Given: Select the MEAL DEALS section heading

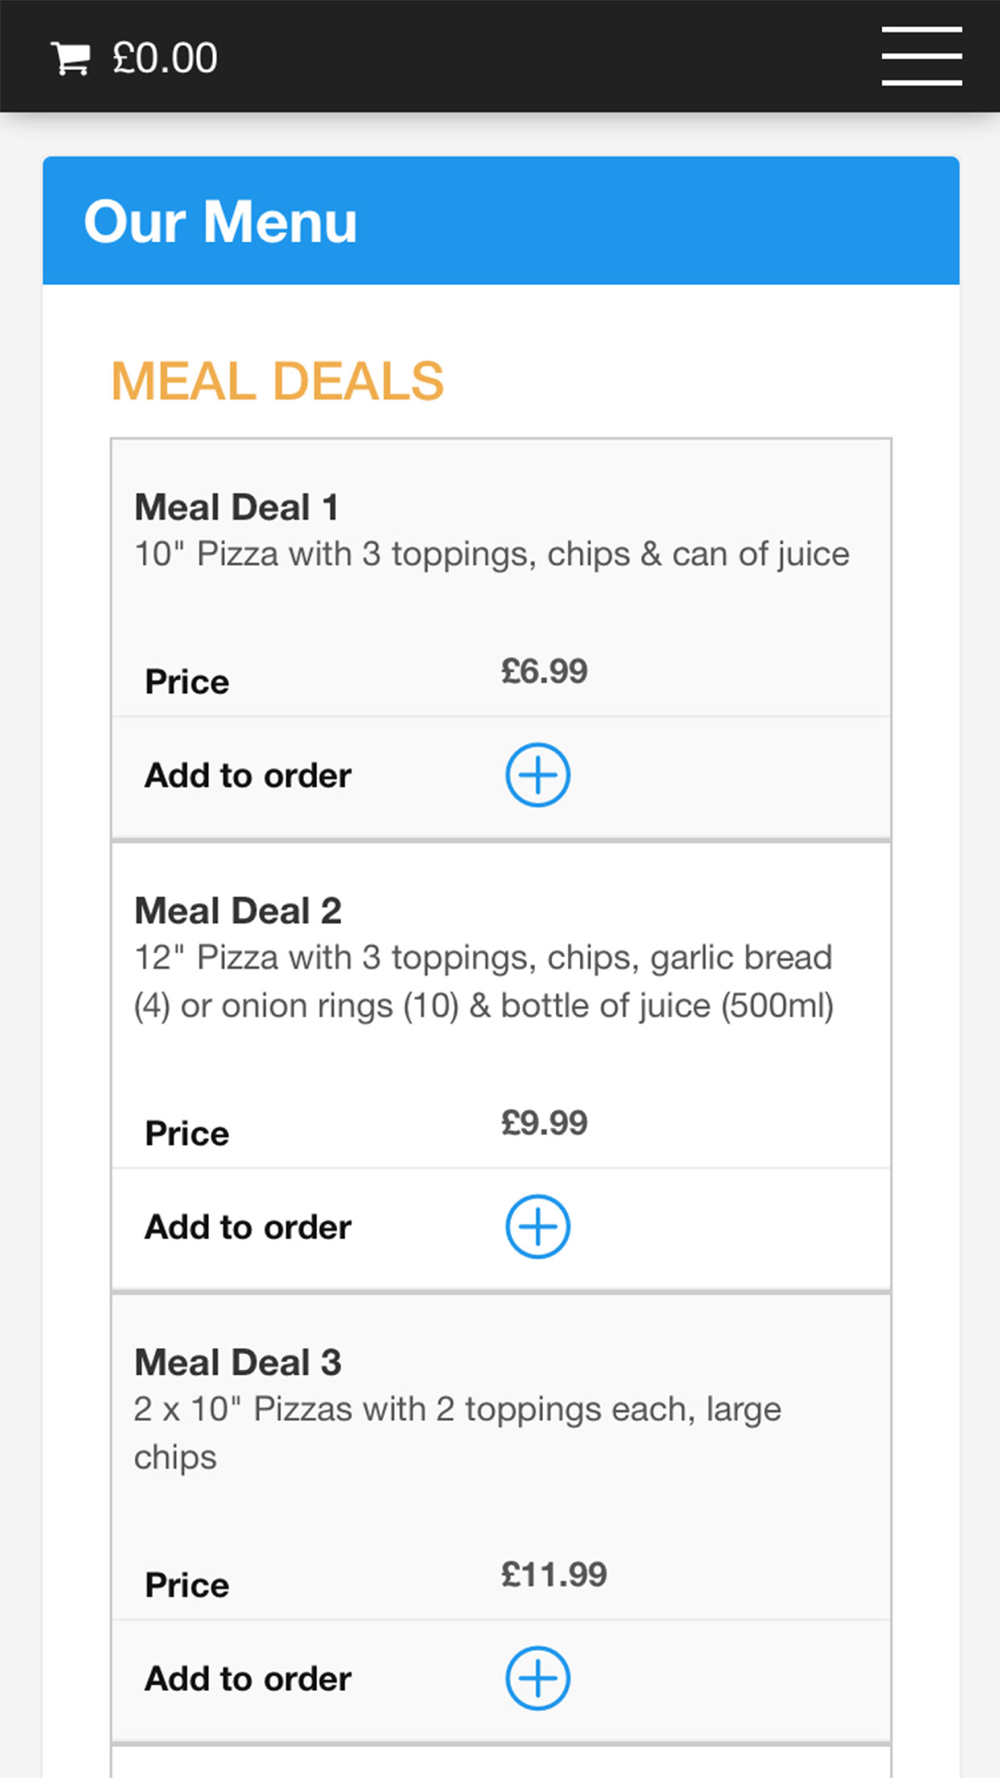Looking at the screenshot, I should click(277, 381).
